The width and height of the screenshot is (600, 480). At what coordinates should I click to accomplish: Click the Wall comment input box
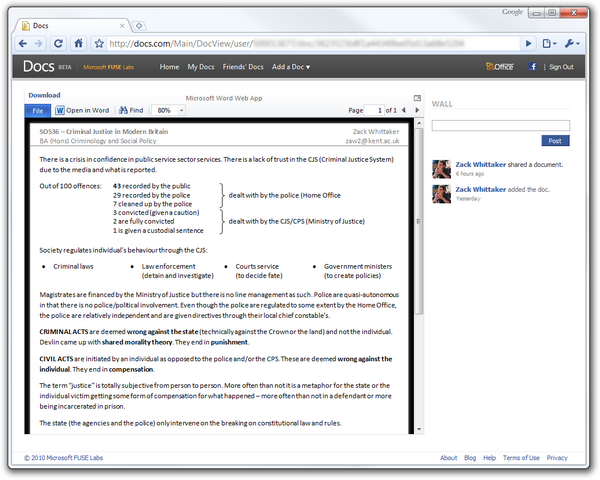point(501,125)
